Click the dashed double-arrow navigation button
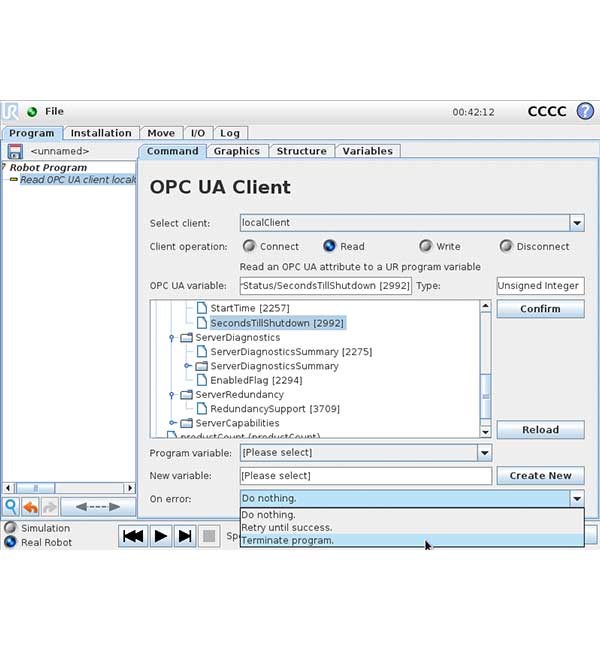This screenshot has width=600, height=650. (x=98, y=507)
